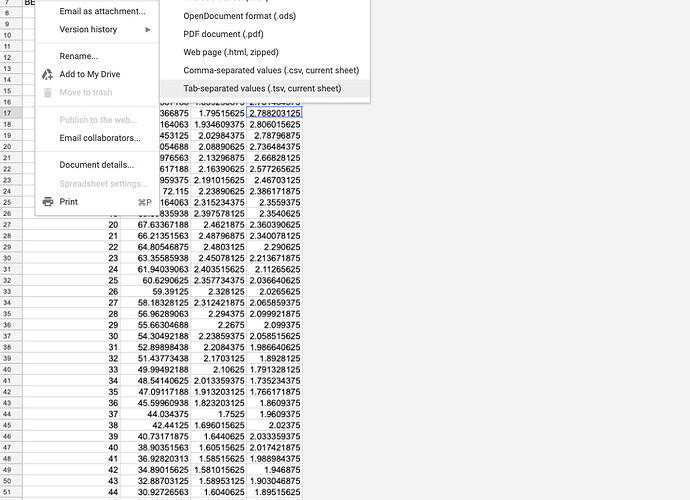
Task: Click the Publish to the web item
Action: pos(98,120)
